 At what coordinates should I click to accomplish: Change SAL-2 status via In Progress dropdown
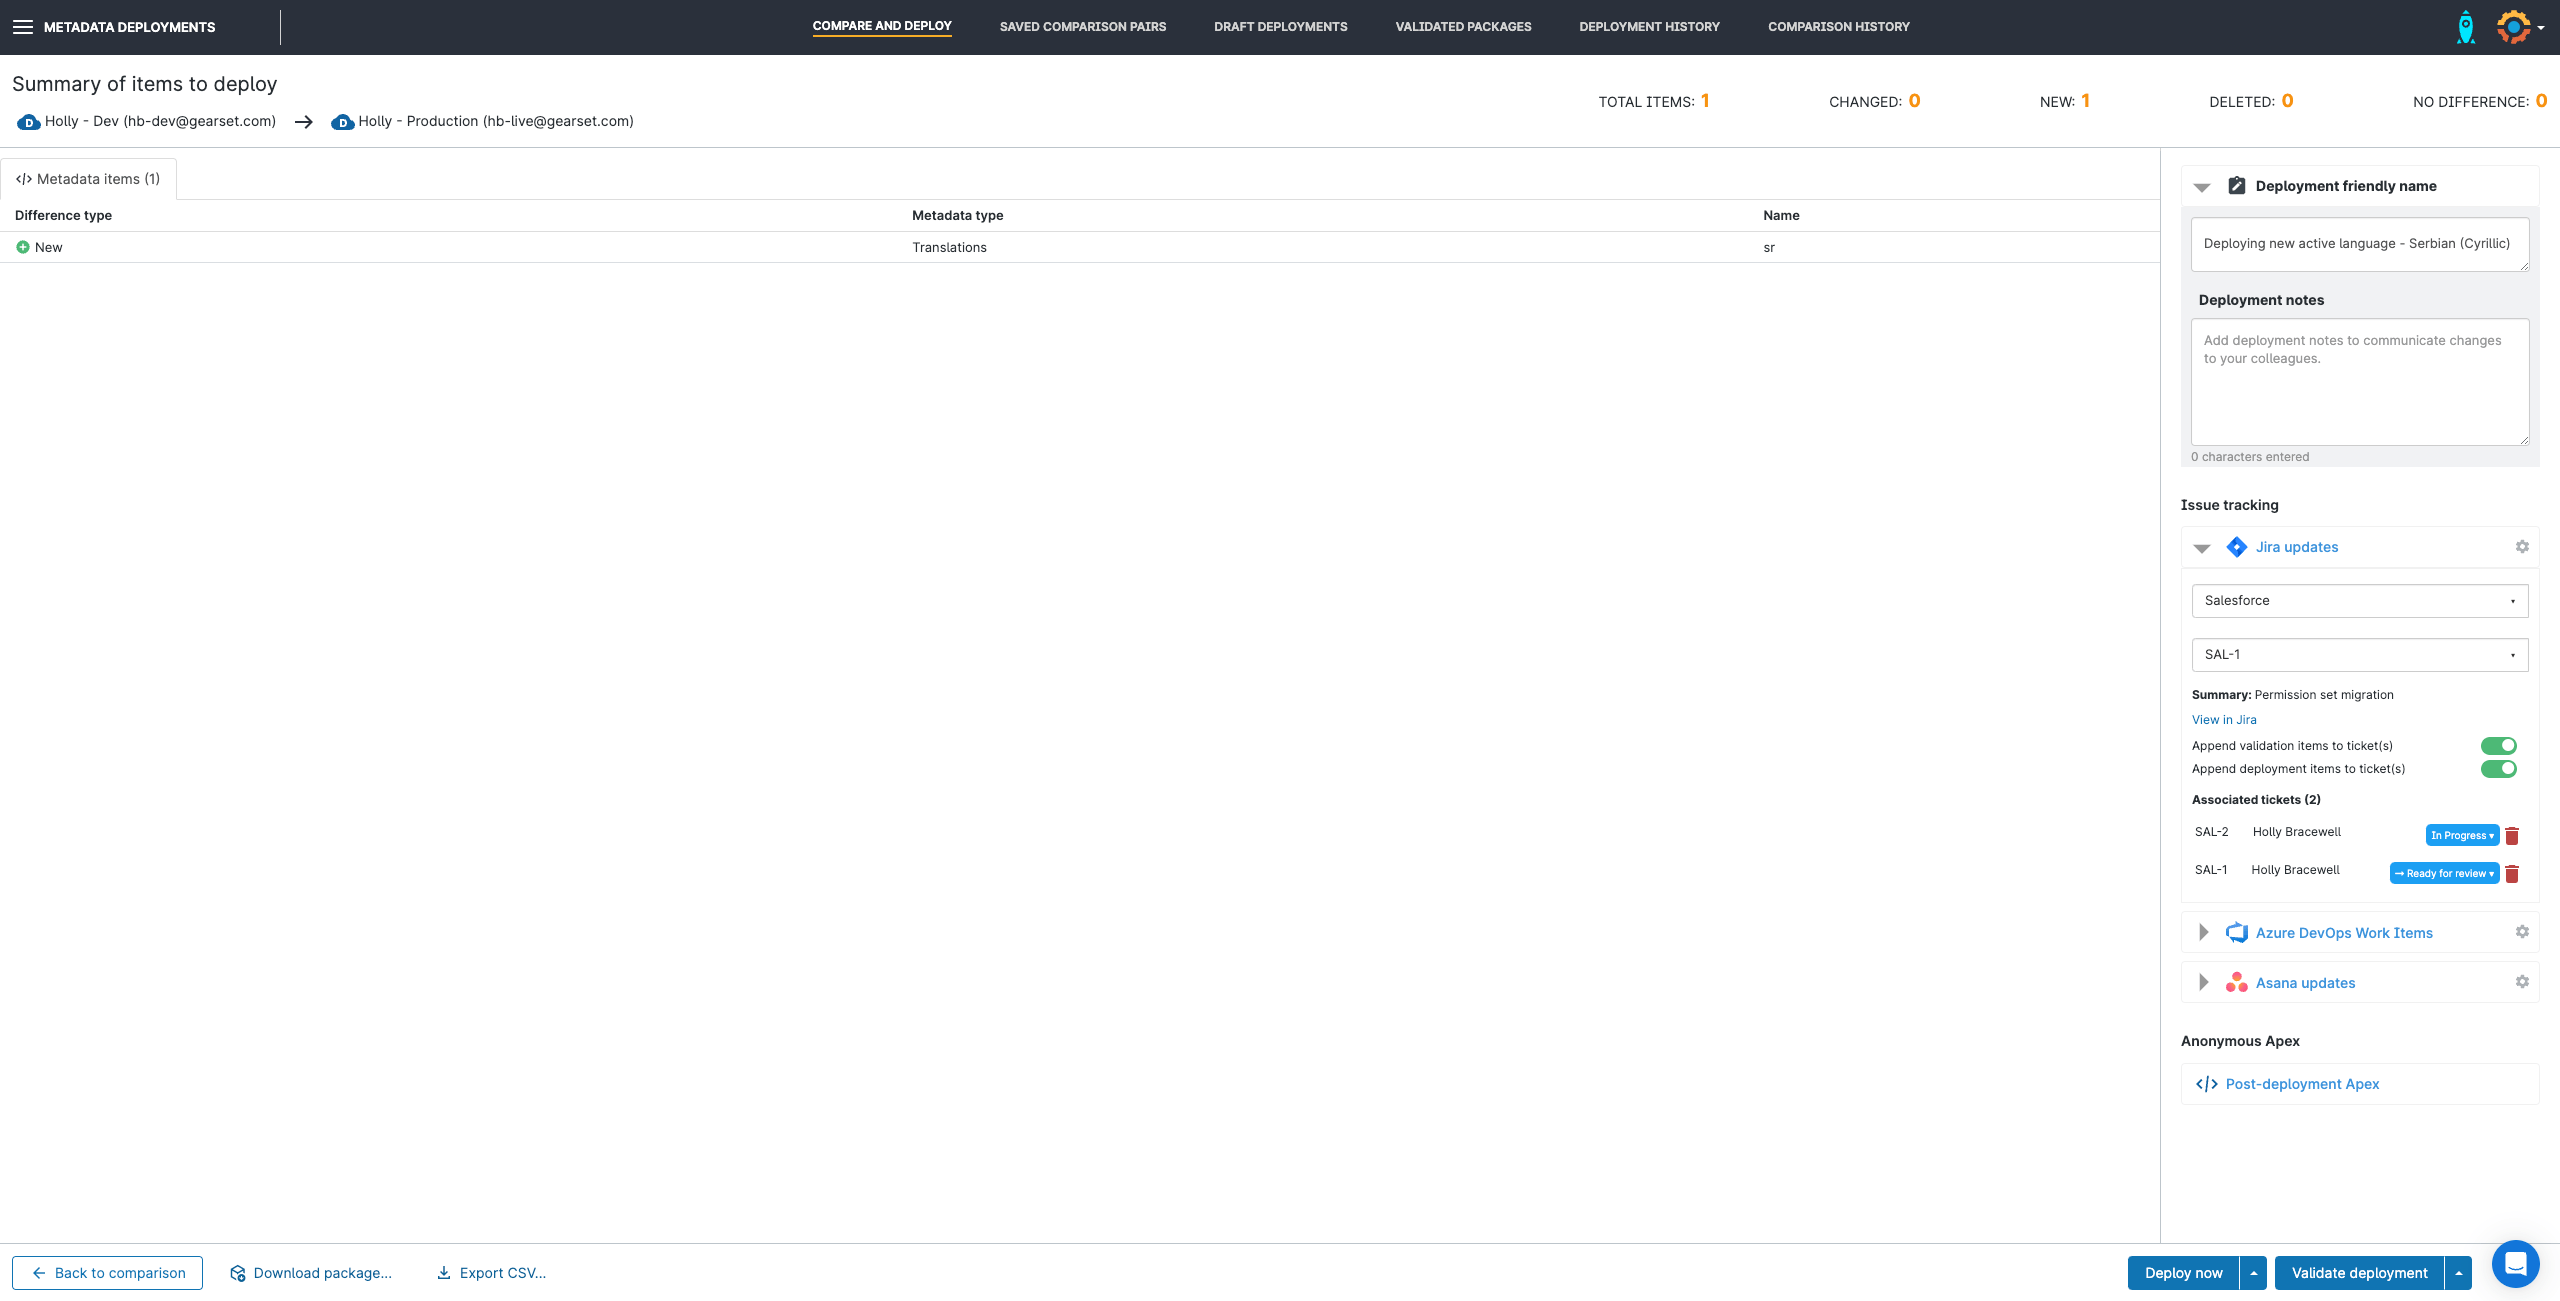[2462, 835]
